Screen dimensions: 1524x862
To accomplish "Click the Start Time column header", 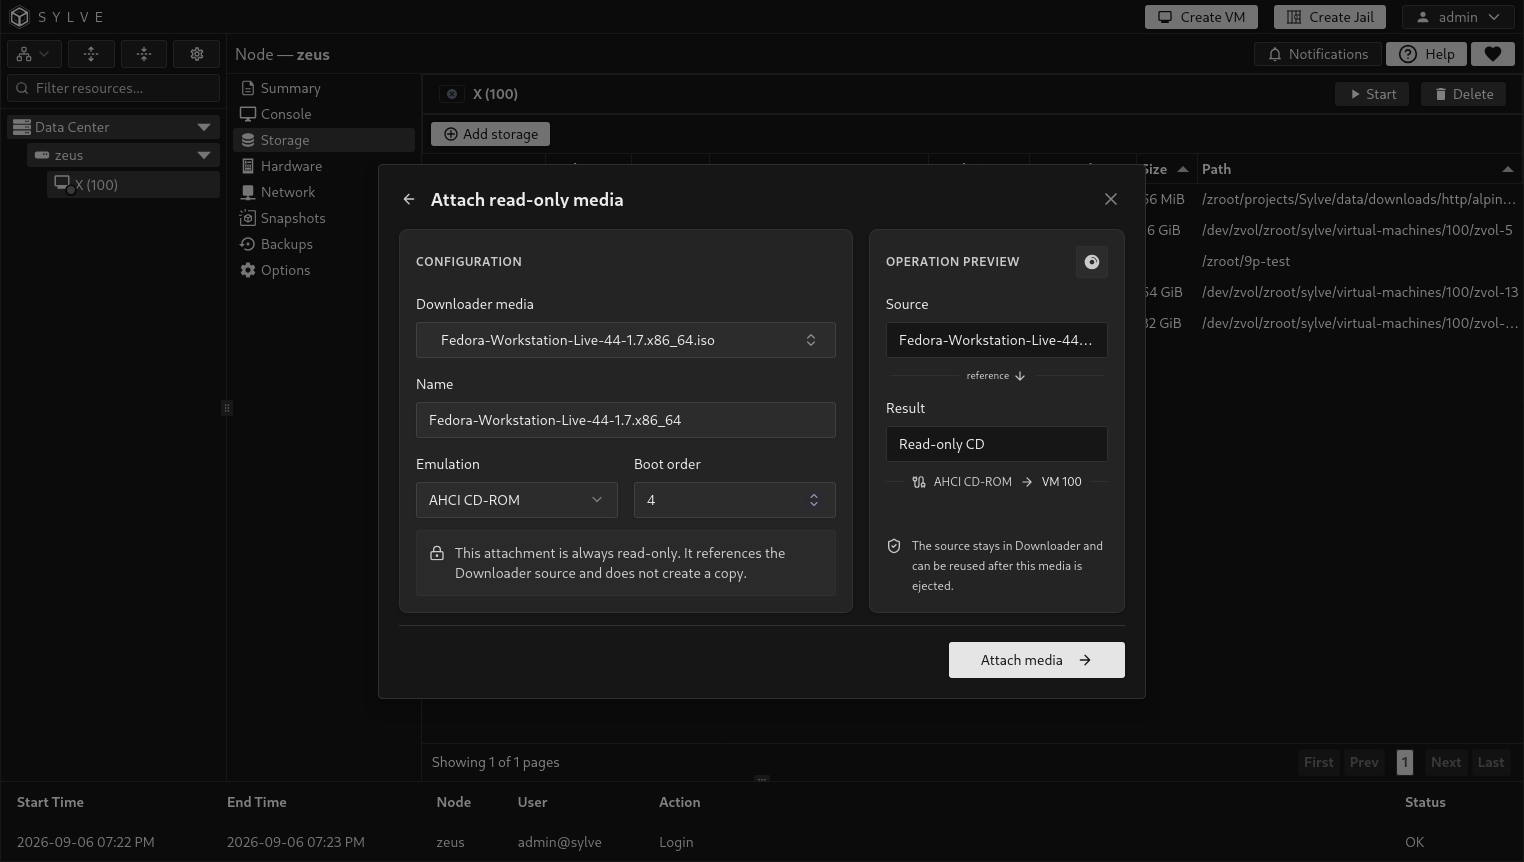I will [50, 802].
